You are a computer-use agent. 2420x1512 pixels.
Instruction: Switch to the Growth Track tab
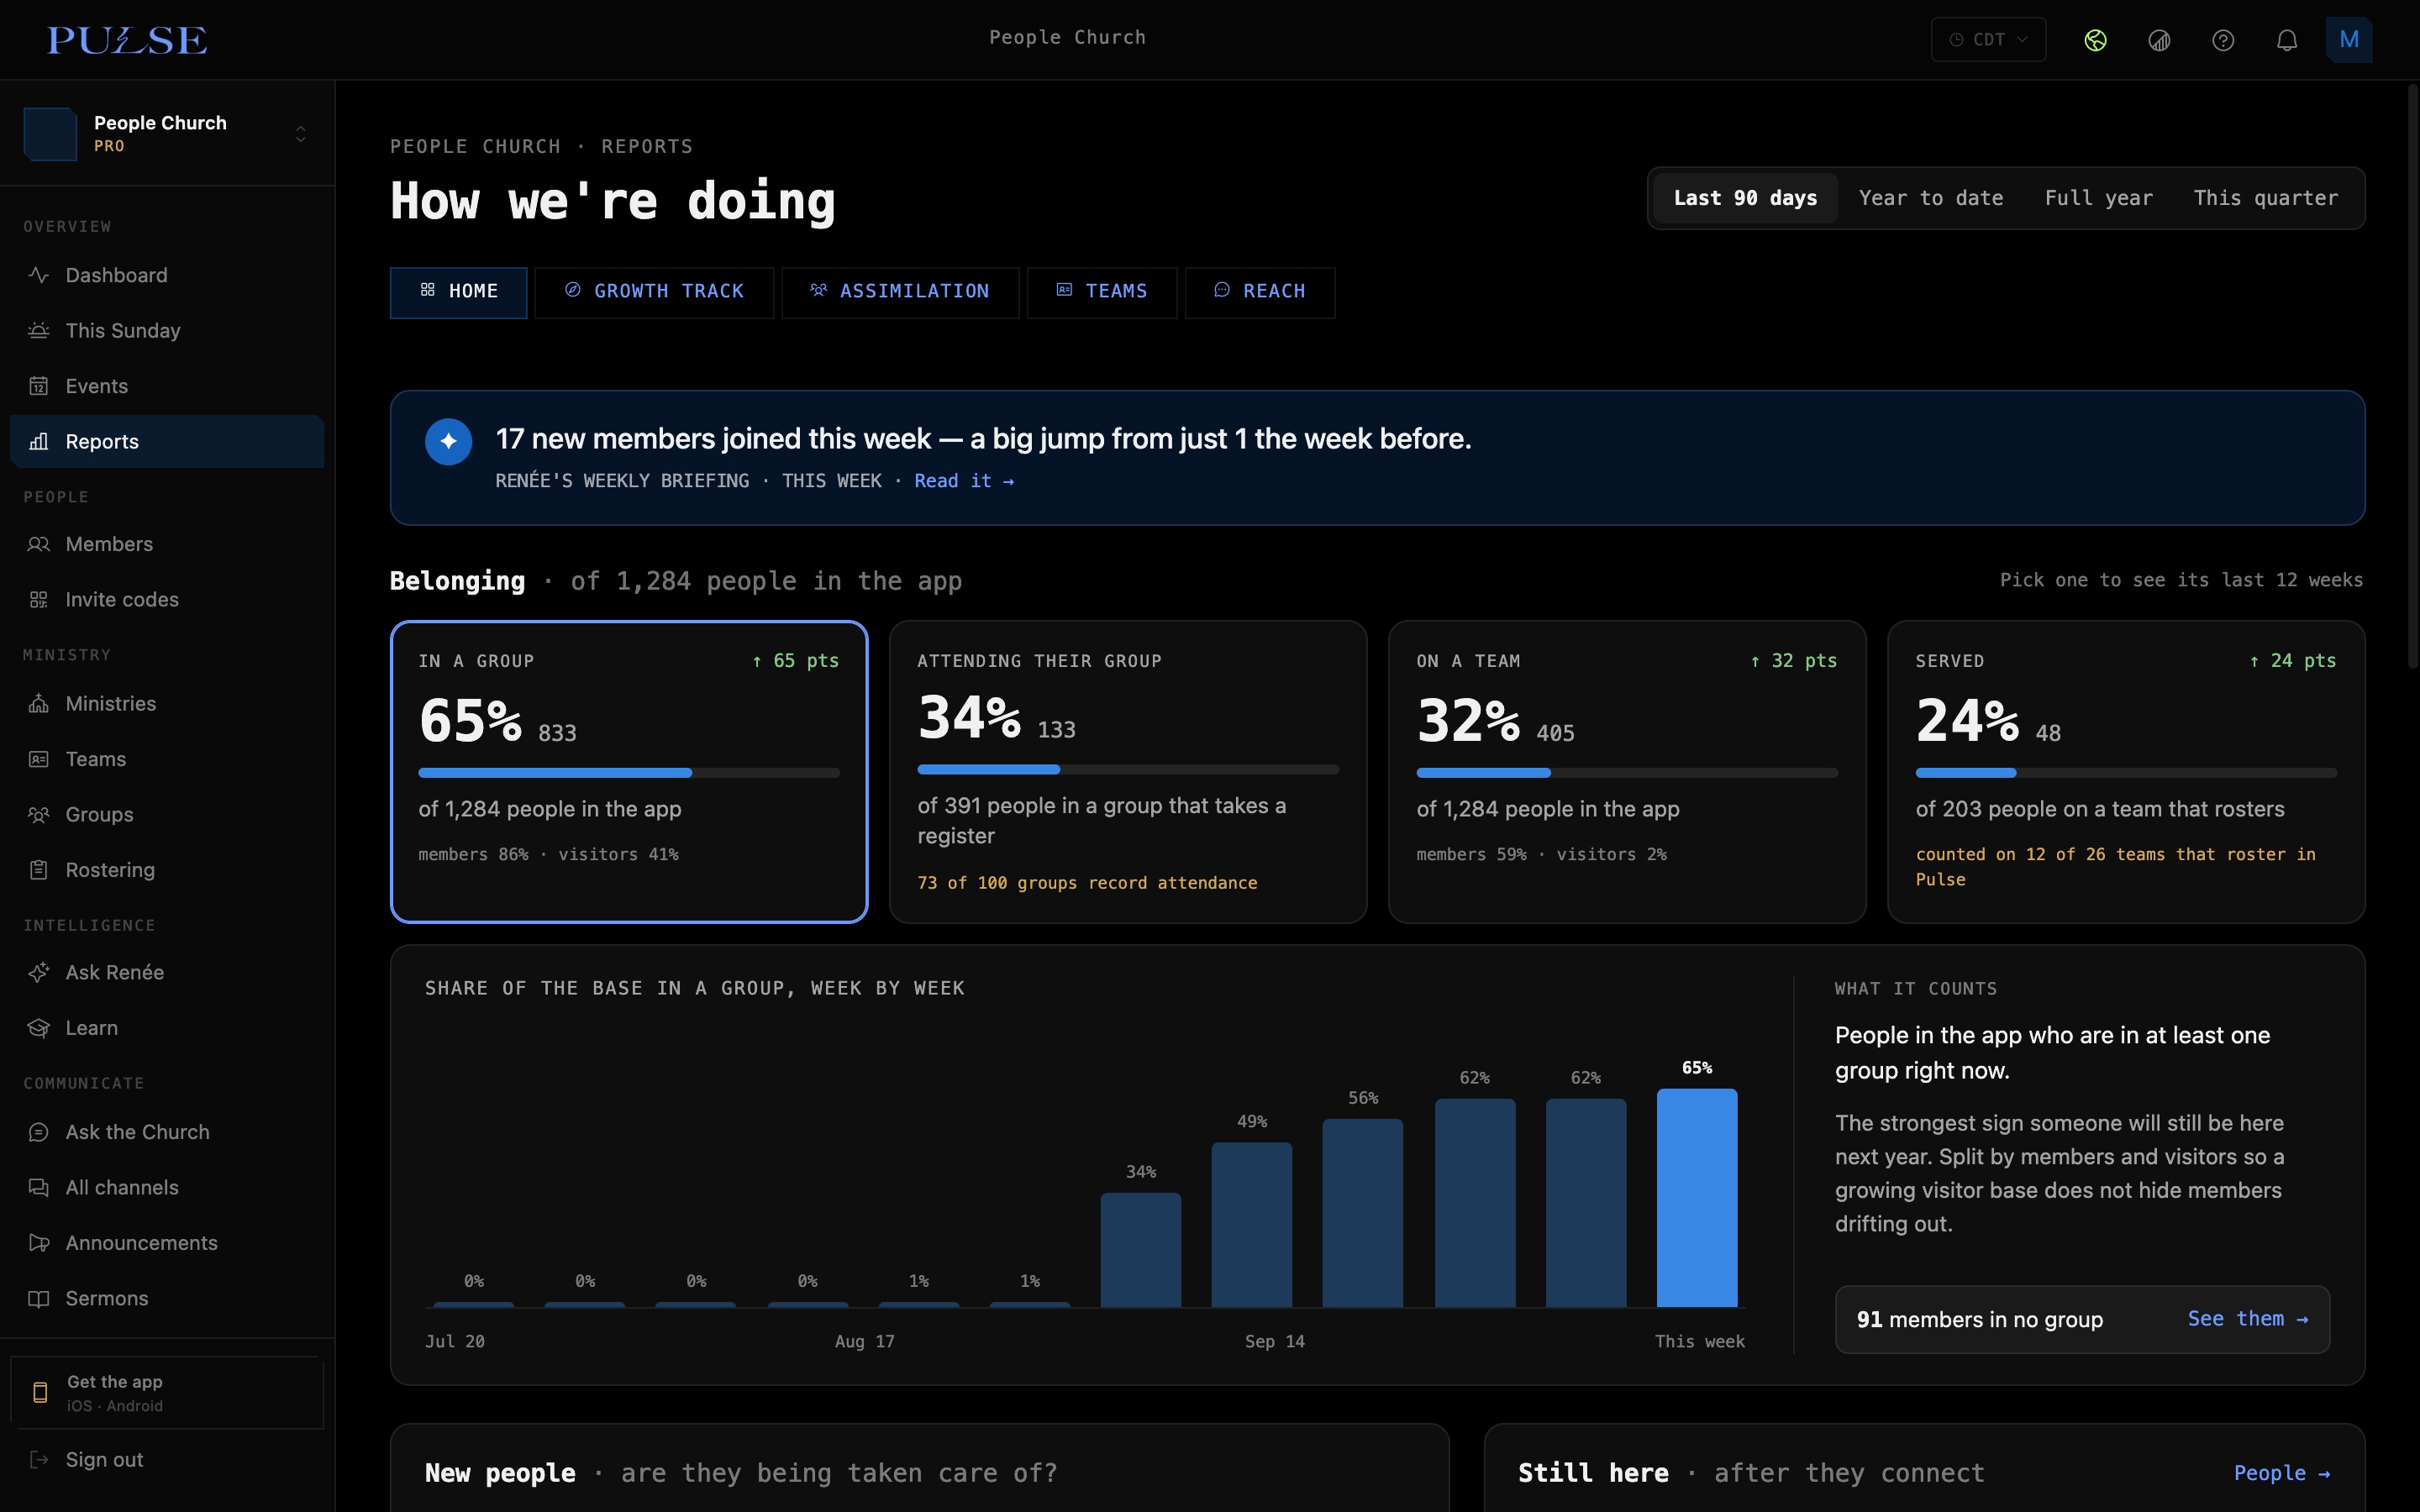(654, 292)
